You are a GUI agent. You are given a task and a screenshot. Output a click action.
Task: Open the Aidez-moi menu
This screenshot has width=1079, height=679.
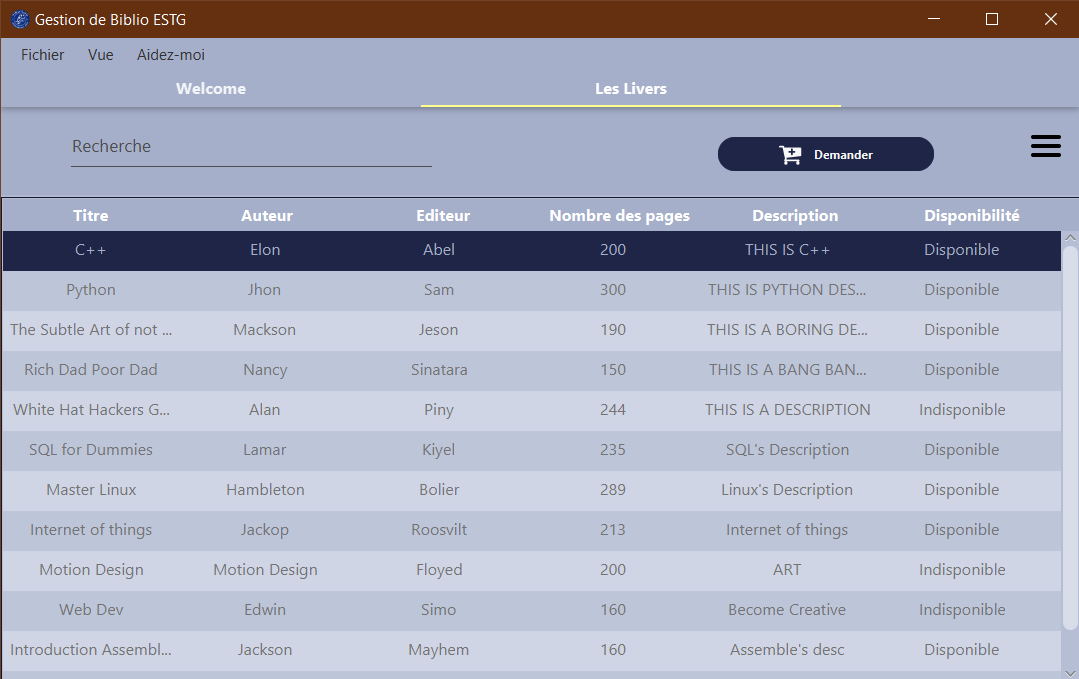[171, 55]
